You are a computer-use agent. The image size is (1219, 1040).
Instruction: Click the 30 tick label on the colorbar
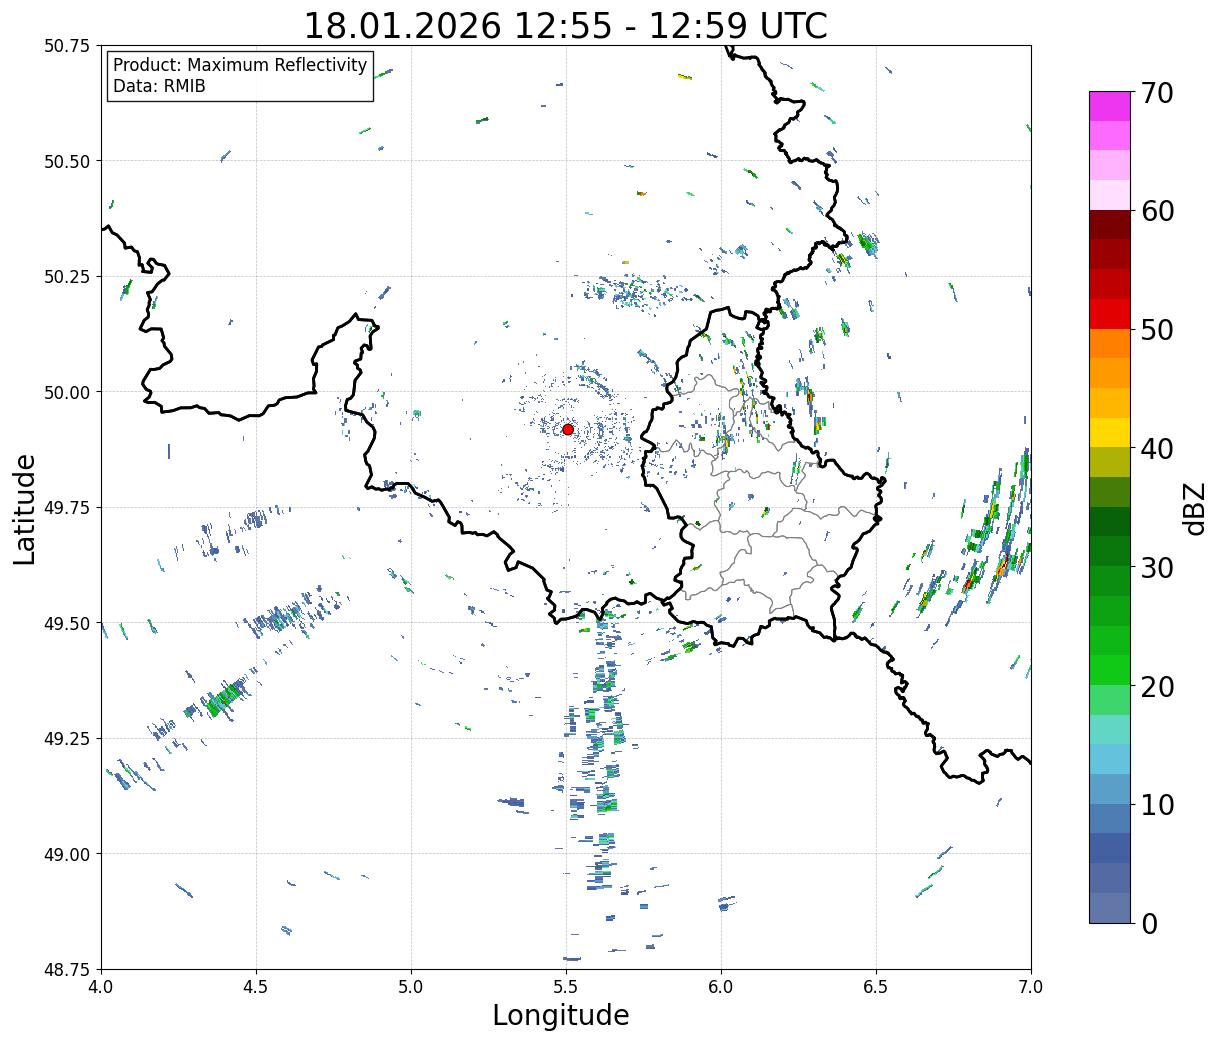click(x=1157, y=568)
